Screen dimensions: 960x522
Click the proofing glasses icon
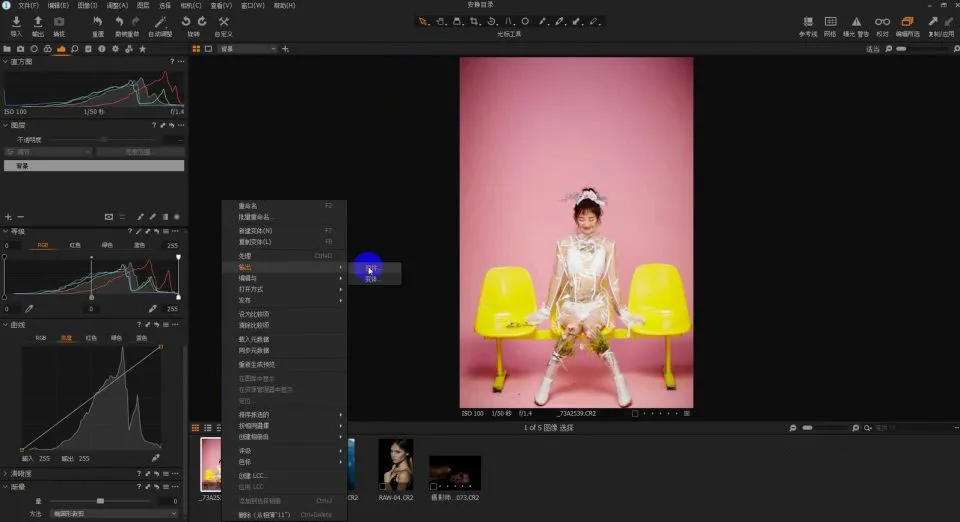(882, 22)
